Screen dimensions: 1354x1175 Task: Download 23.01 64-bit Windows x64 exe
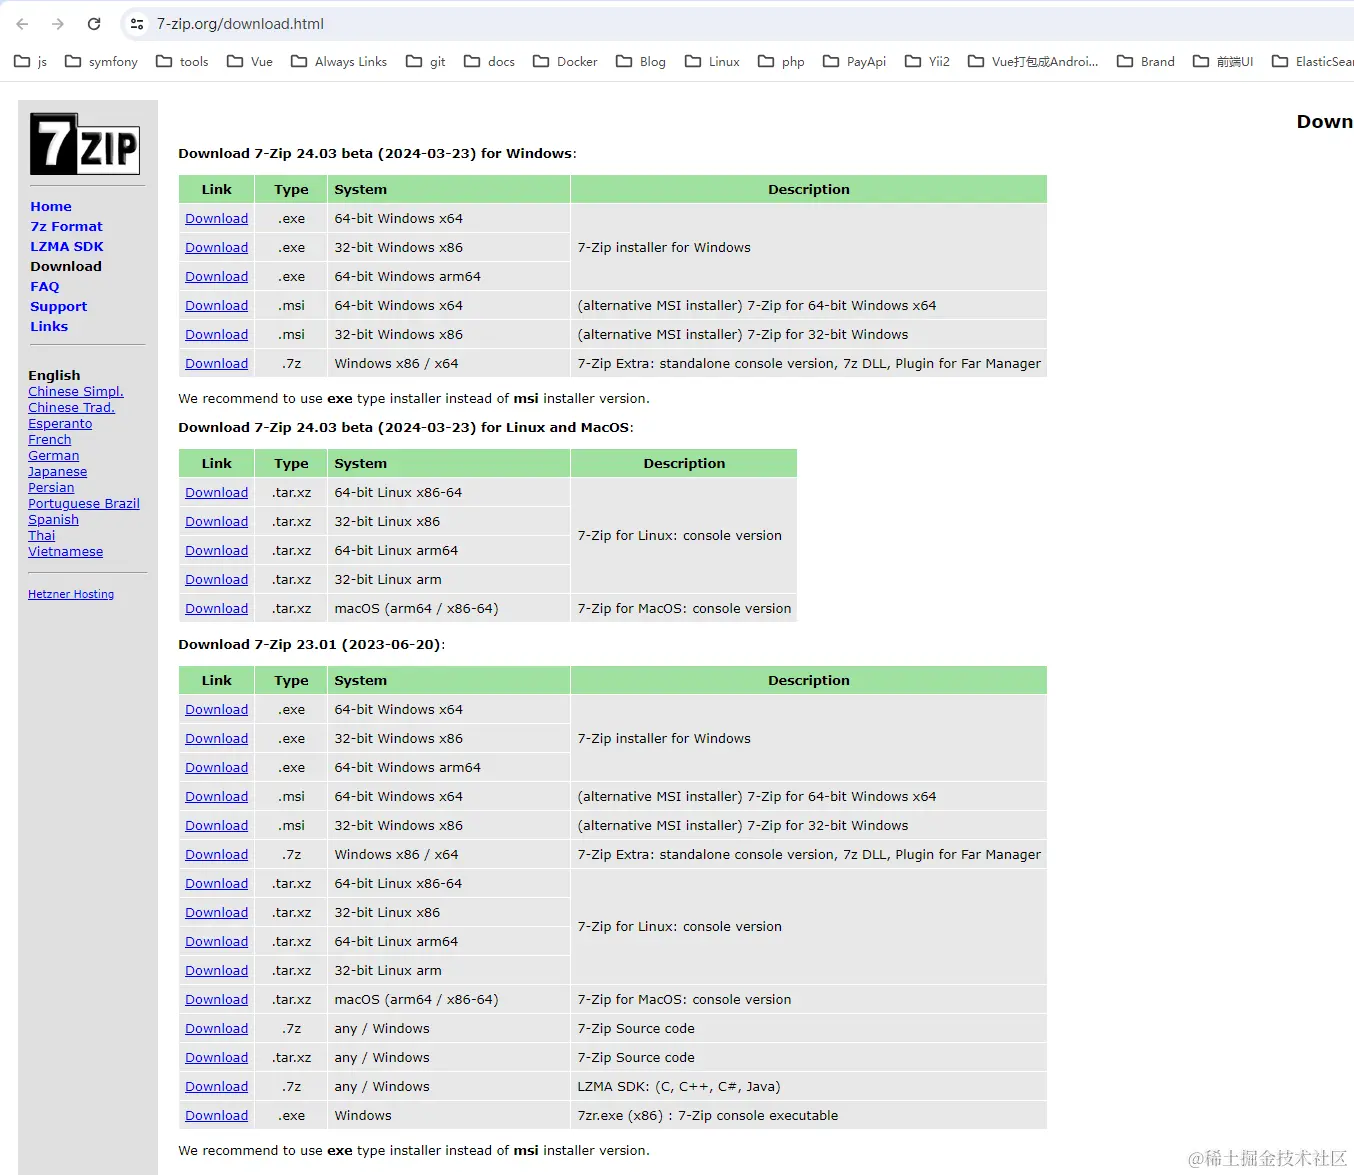point(216,709)
